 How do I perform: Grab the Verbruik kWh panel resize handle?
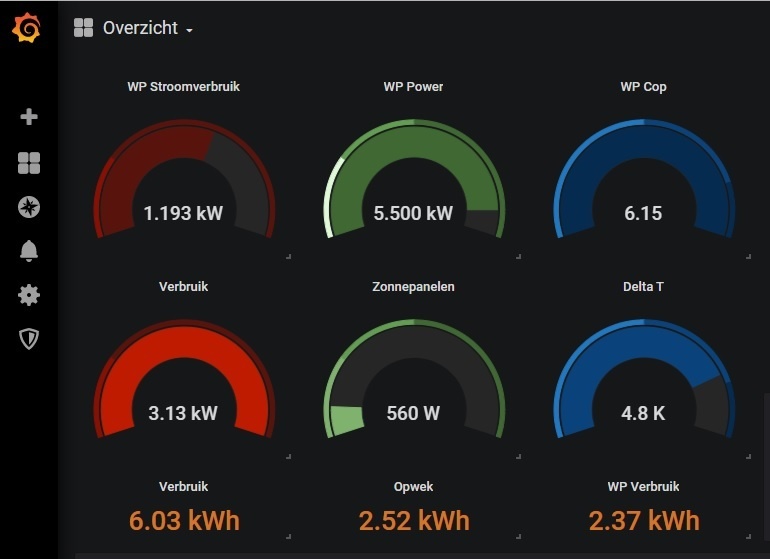click(x=288, y=536)
